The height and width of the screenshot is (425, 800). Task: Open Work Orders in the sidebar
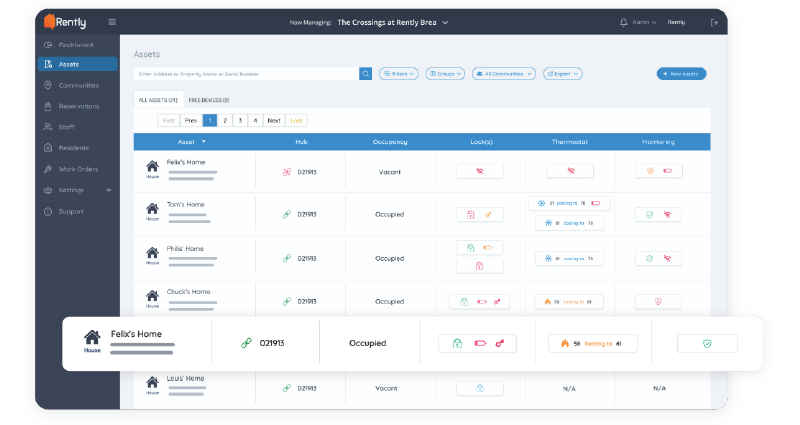78,169
